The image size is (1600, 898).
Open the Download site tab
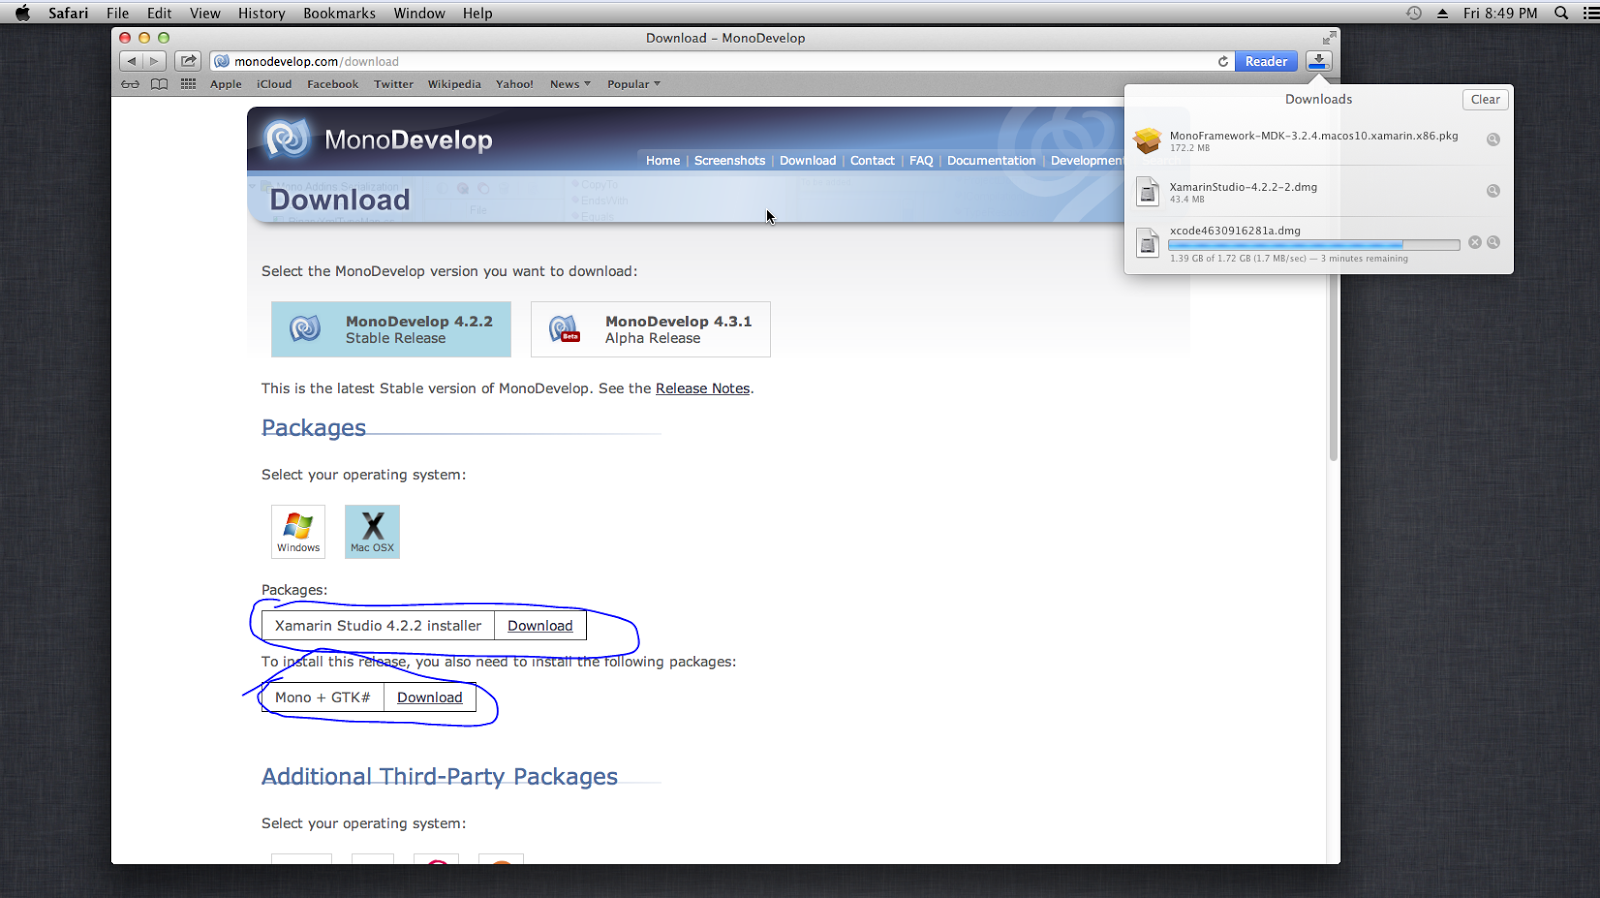807,160
